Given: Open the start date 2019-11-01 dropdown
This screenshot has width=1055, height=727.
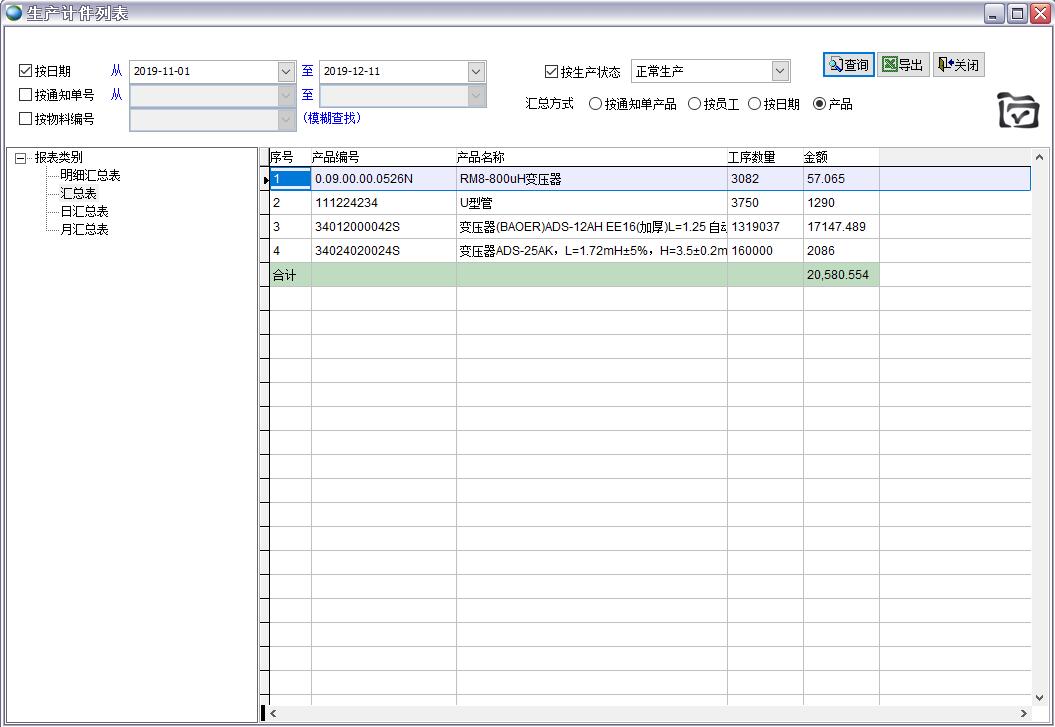Looking at the screenshot, I should click(286, 72).
